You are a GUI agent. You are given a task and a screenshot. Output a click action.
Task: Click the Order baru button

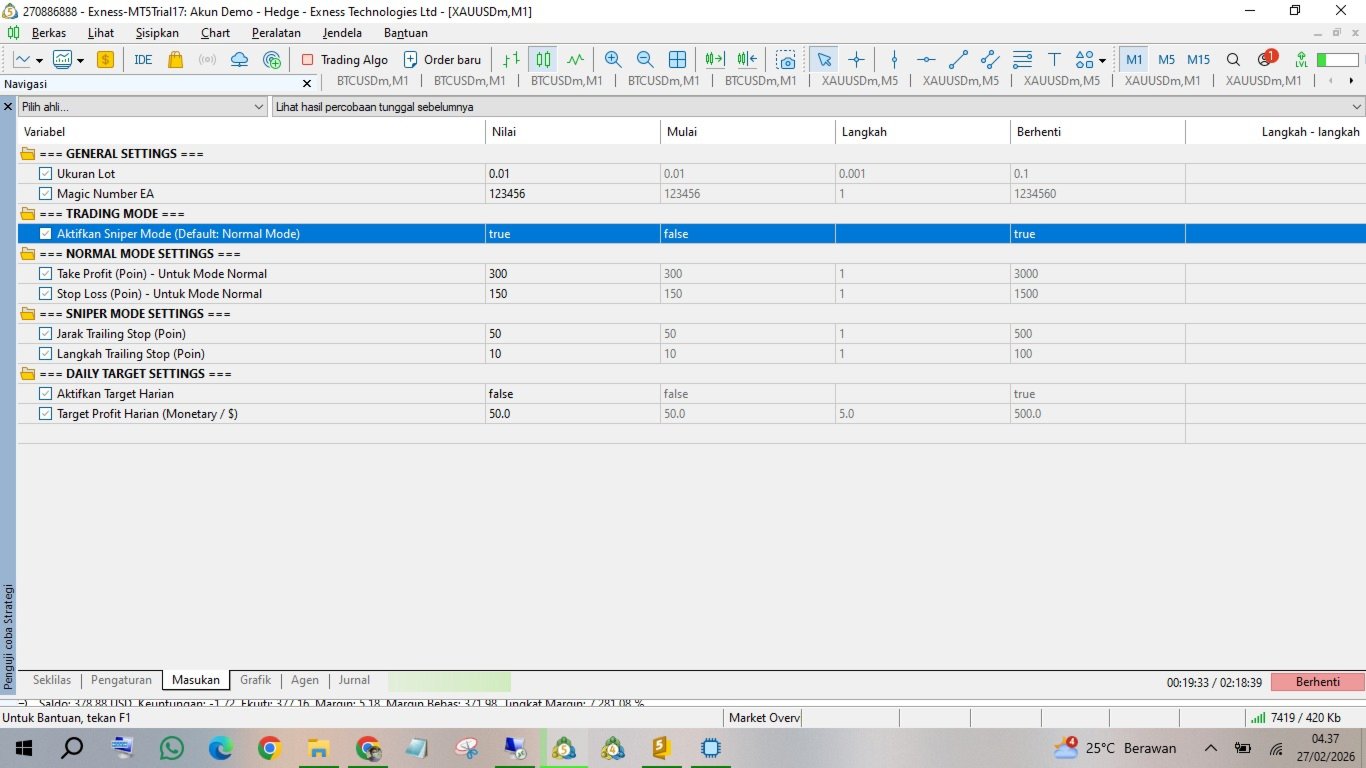442,60
